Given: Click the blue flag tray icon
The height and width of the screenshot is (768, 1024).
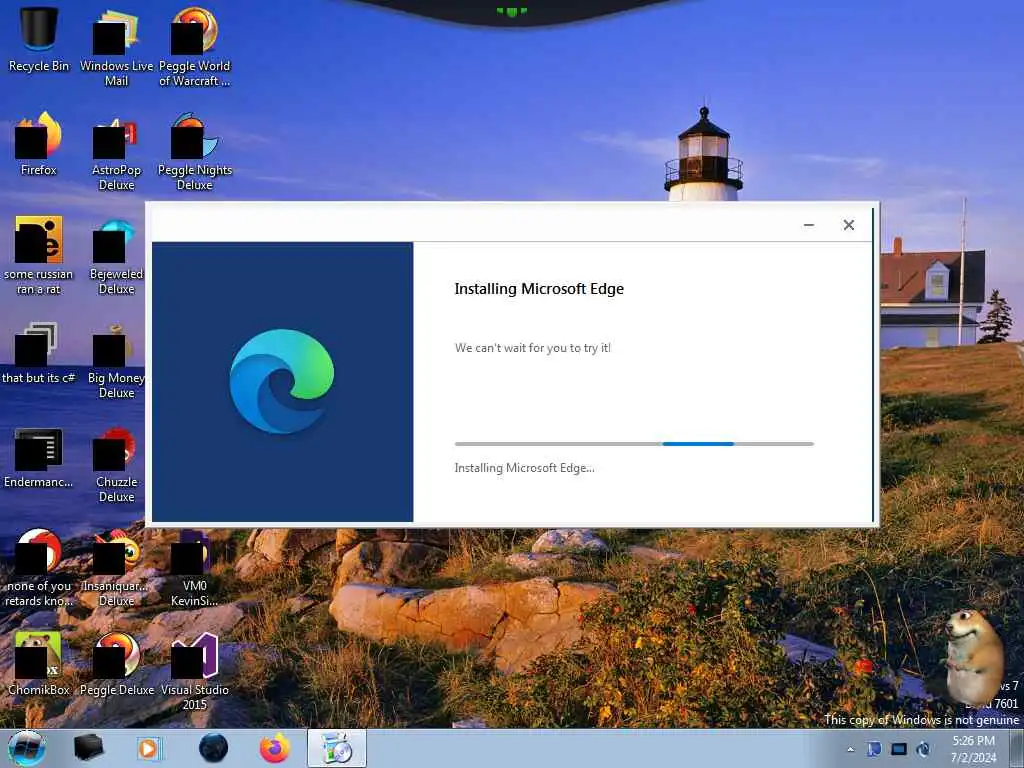Looking at the screenshot, I should click(x=874, y=749).
